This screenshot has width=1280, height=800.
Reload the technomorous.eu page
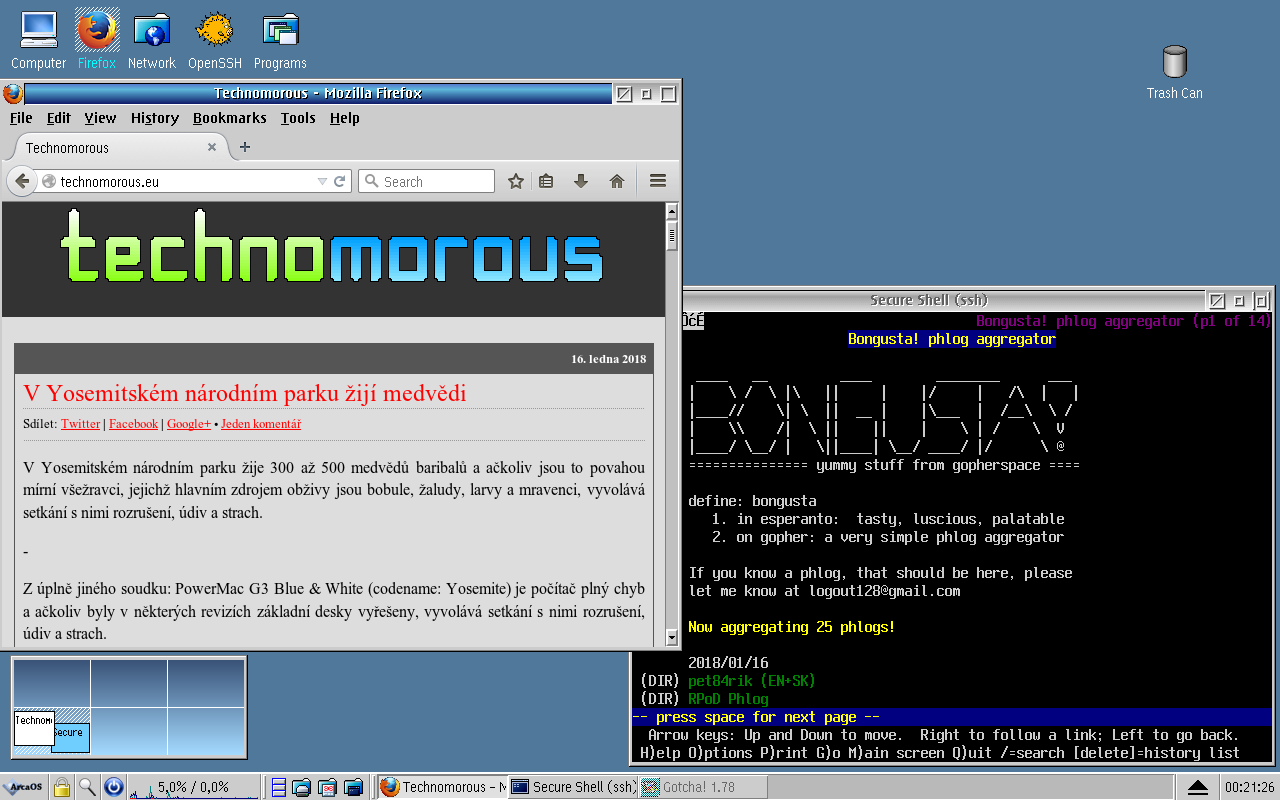click(340, 181)
